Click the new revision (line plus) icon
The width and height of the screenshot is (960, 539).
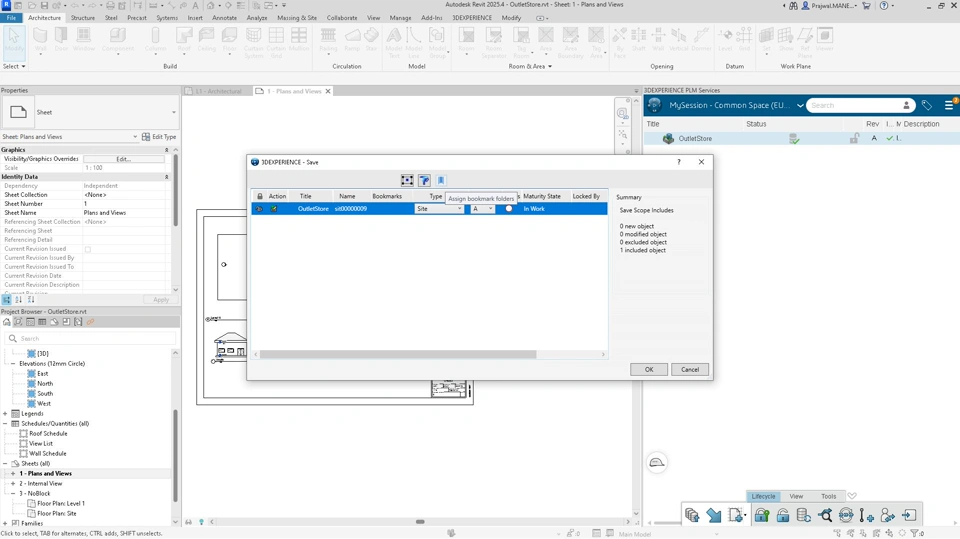coord(866,515)
